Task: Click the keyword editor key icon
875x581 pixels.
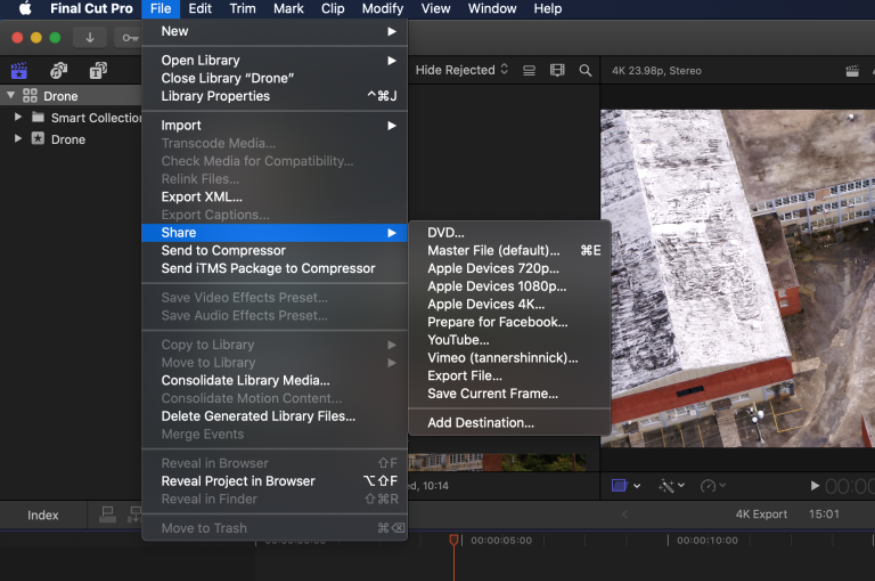Action: pos(130,38)
